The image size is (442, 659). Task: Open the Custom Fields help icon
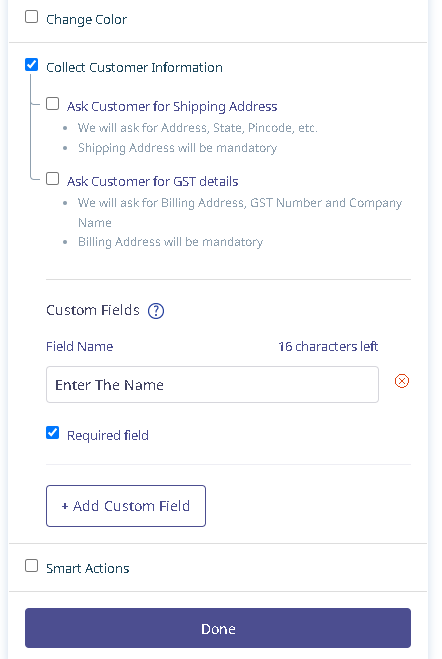point(156,311)
